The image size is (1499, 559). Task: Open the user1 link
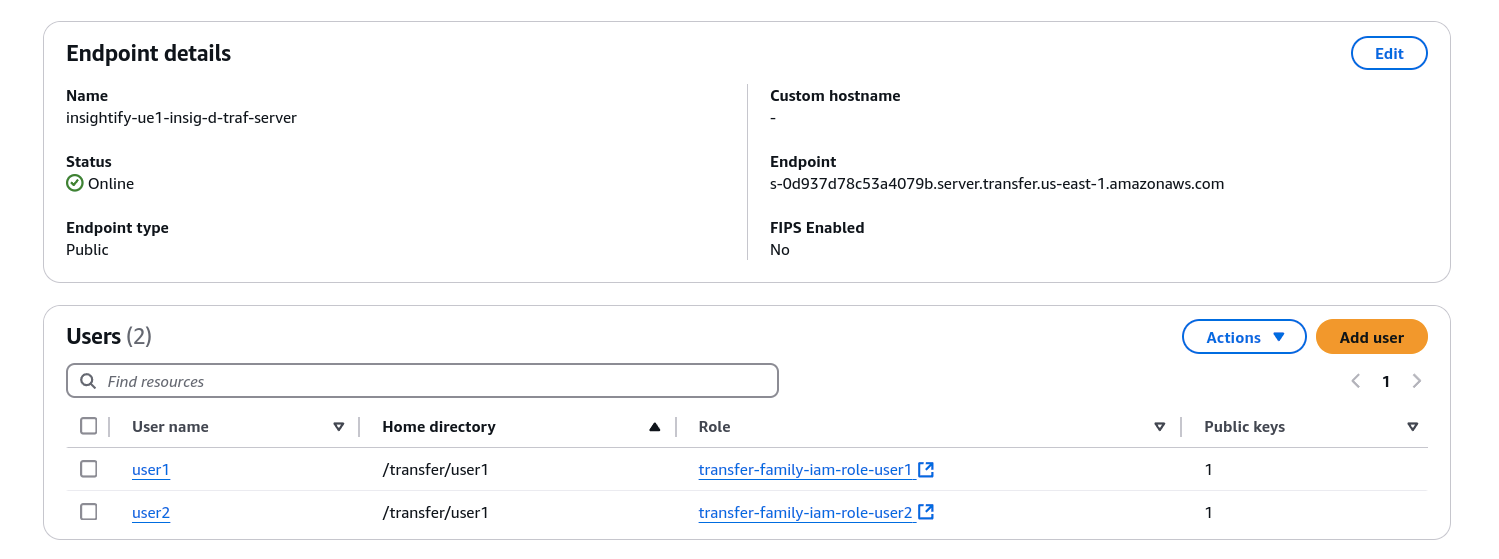click(x=151, y=470)
